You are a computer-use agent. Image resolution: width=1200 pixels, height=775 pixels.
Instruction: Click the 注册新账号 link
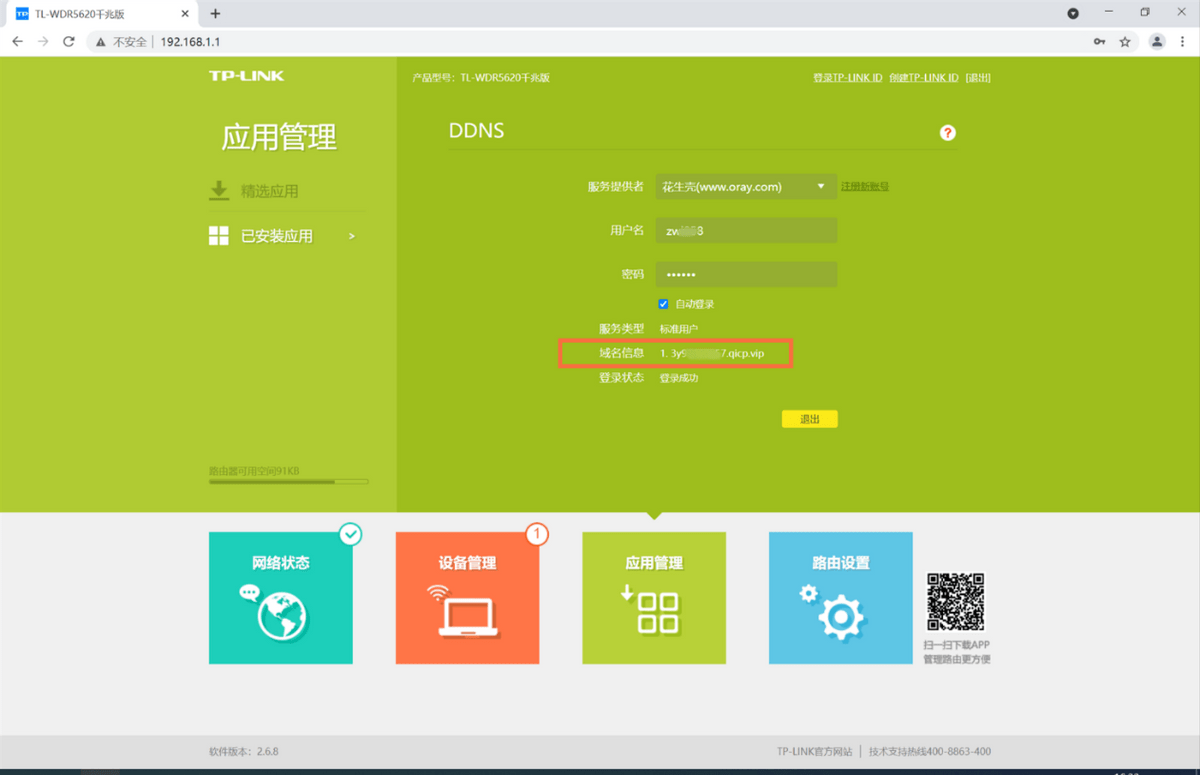[x=865, y=187]
